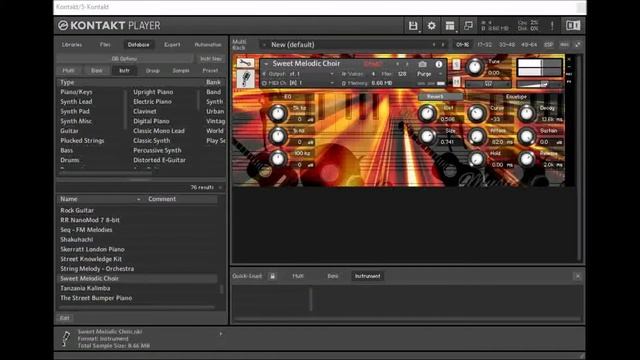Click the exclamation panic button
Viewport: 640px width, 360px height.
(x=552, y=26)
